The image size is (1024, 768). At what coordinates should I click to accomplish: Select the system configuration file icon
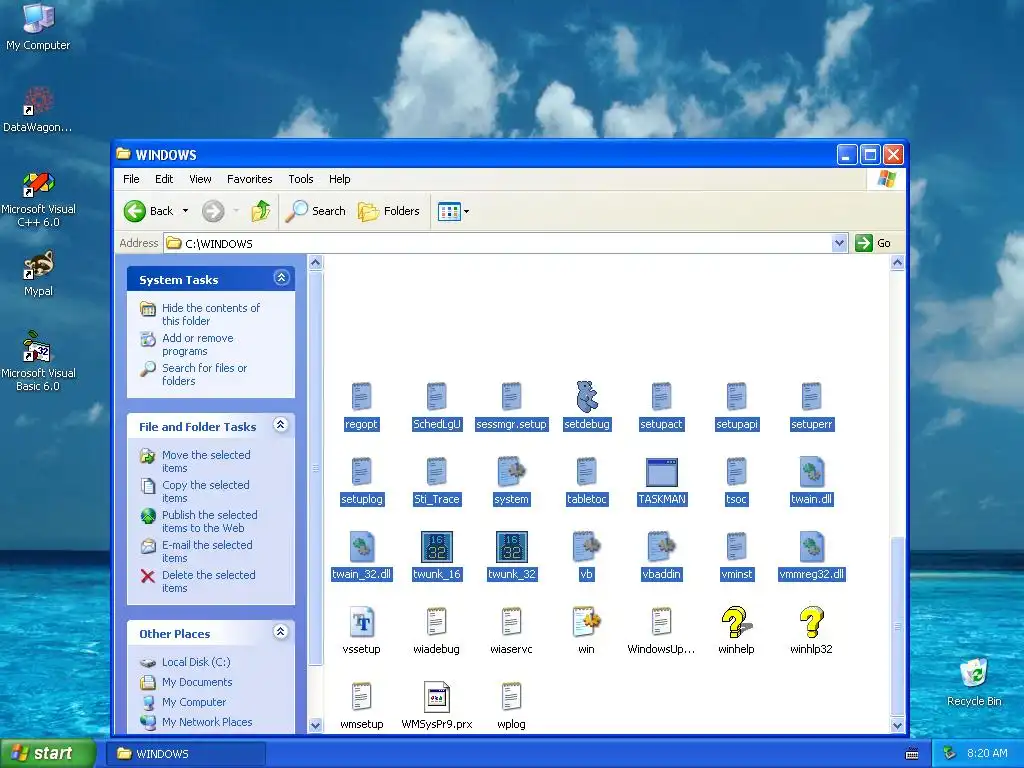point(511,472)
